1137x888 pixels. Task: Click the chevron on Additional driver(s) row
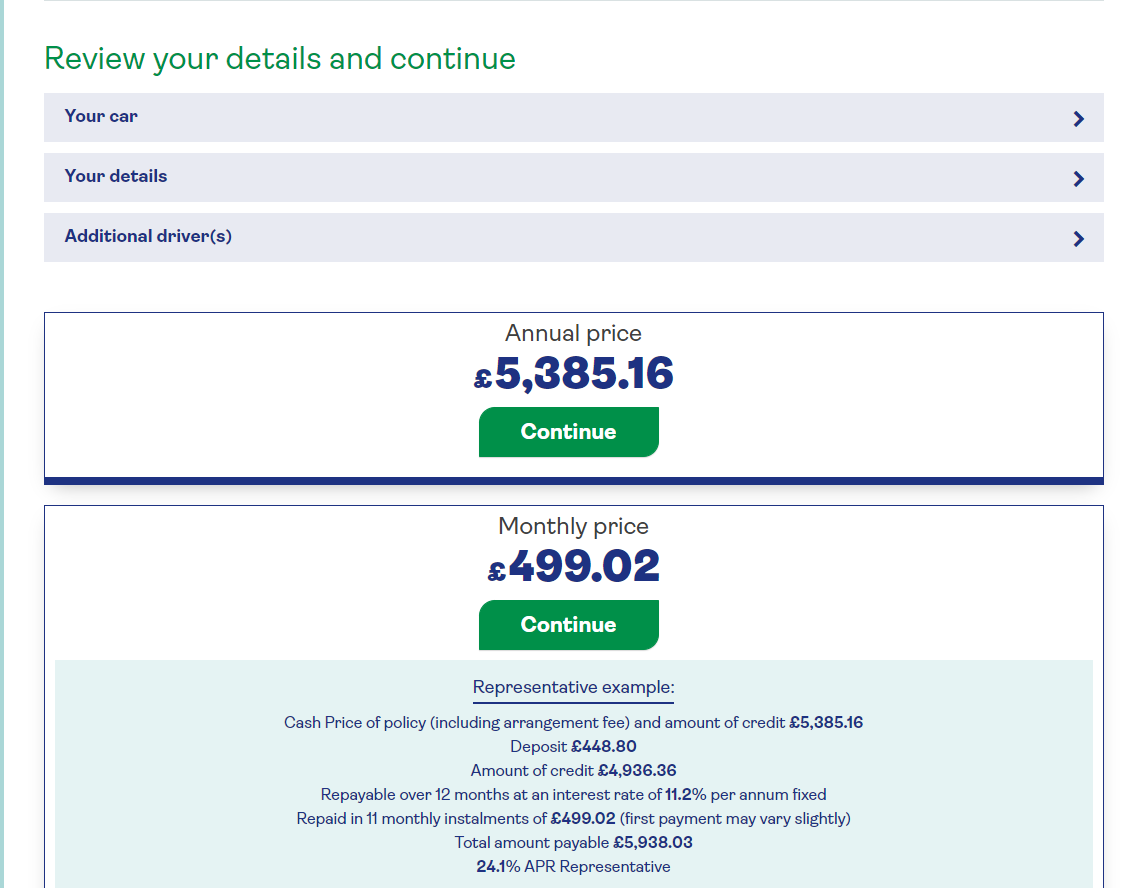(x=1078, y=239)
